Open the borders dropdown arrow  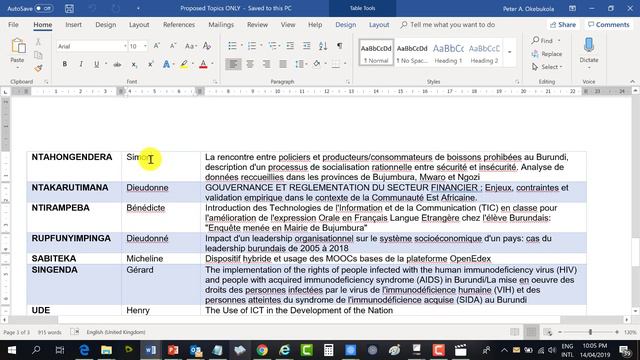tap(345, 64)
